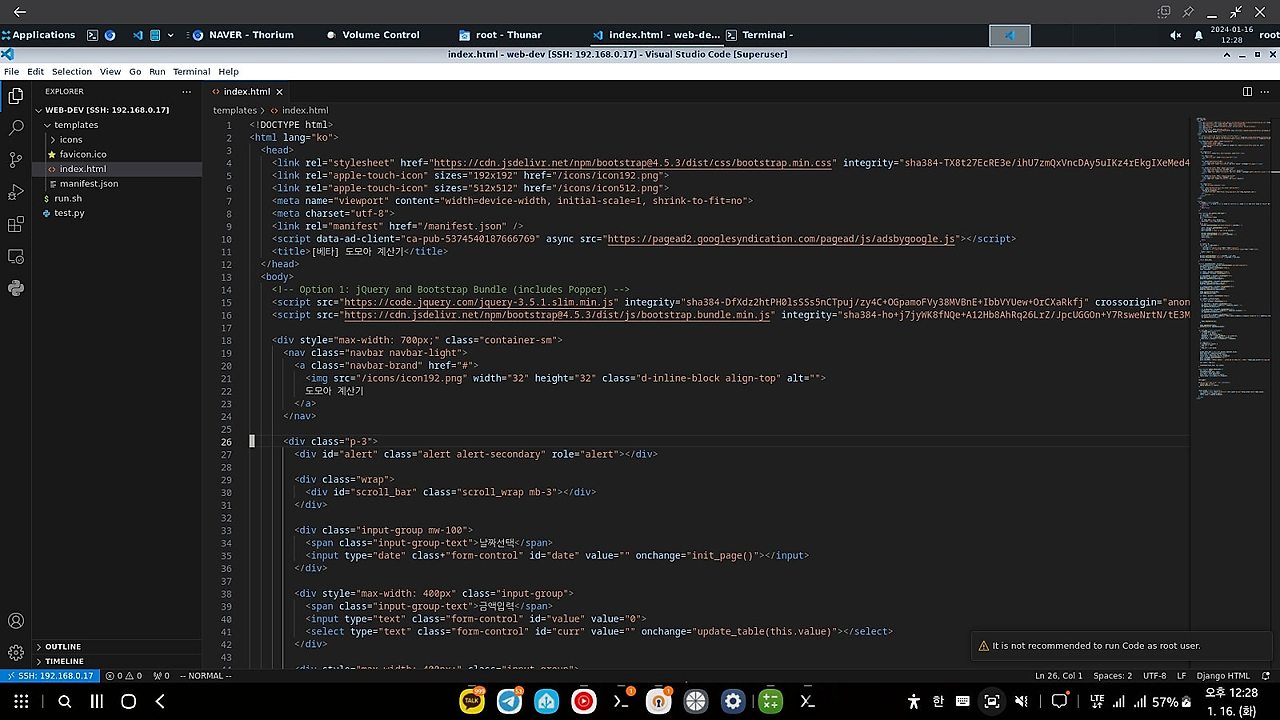Open the Explorer view in the activity bar

click(16, 96)
